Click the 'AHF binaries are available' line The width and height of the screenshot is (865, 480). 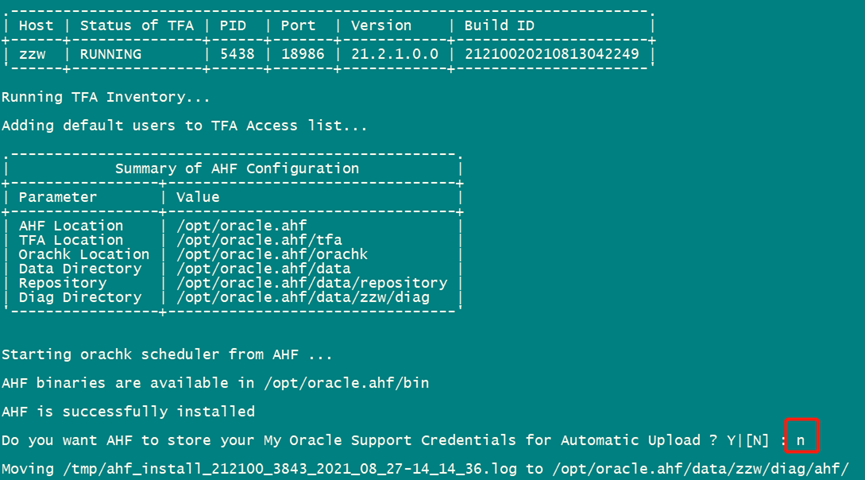point(215,383)
